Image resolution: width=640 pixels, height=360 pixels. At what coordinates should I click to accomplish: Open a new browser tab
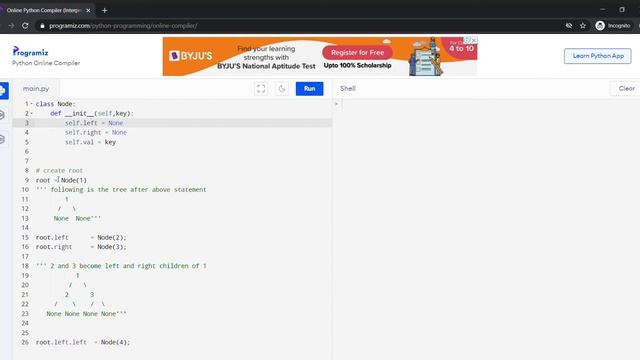pyautogui.click(x=104, y=10)
